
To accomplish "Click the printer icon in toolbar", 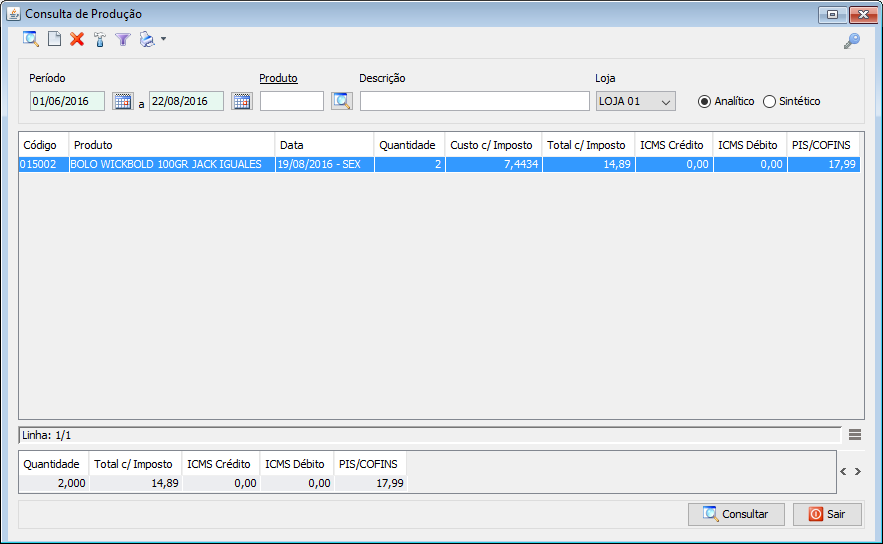I will [147, 40].
